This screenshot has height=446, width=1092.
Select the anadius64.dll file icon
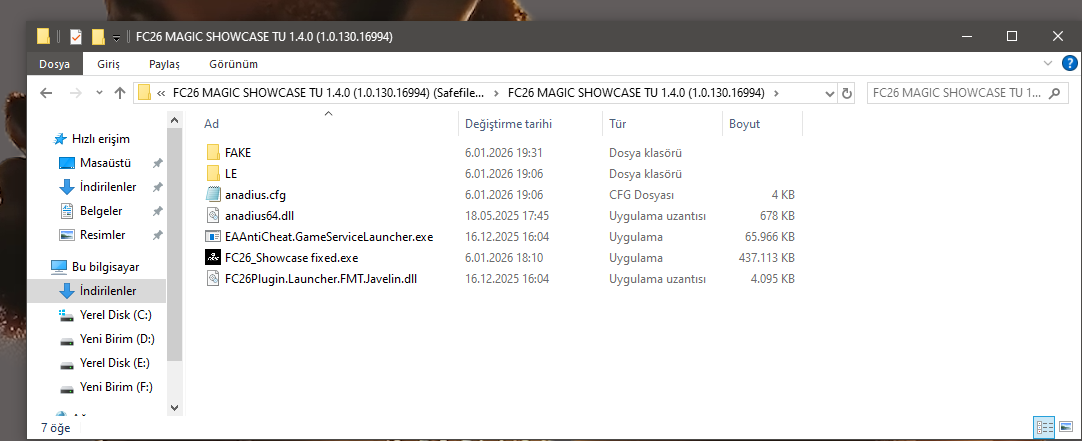coord(213,215)
